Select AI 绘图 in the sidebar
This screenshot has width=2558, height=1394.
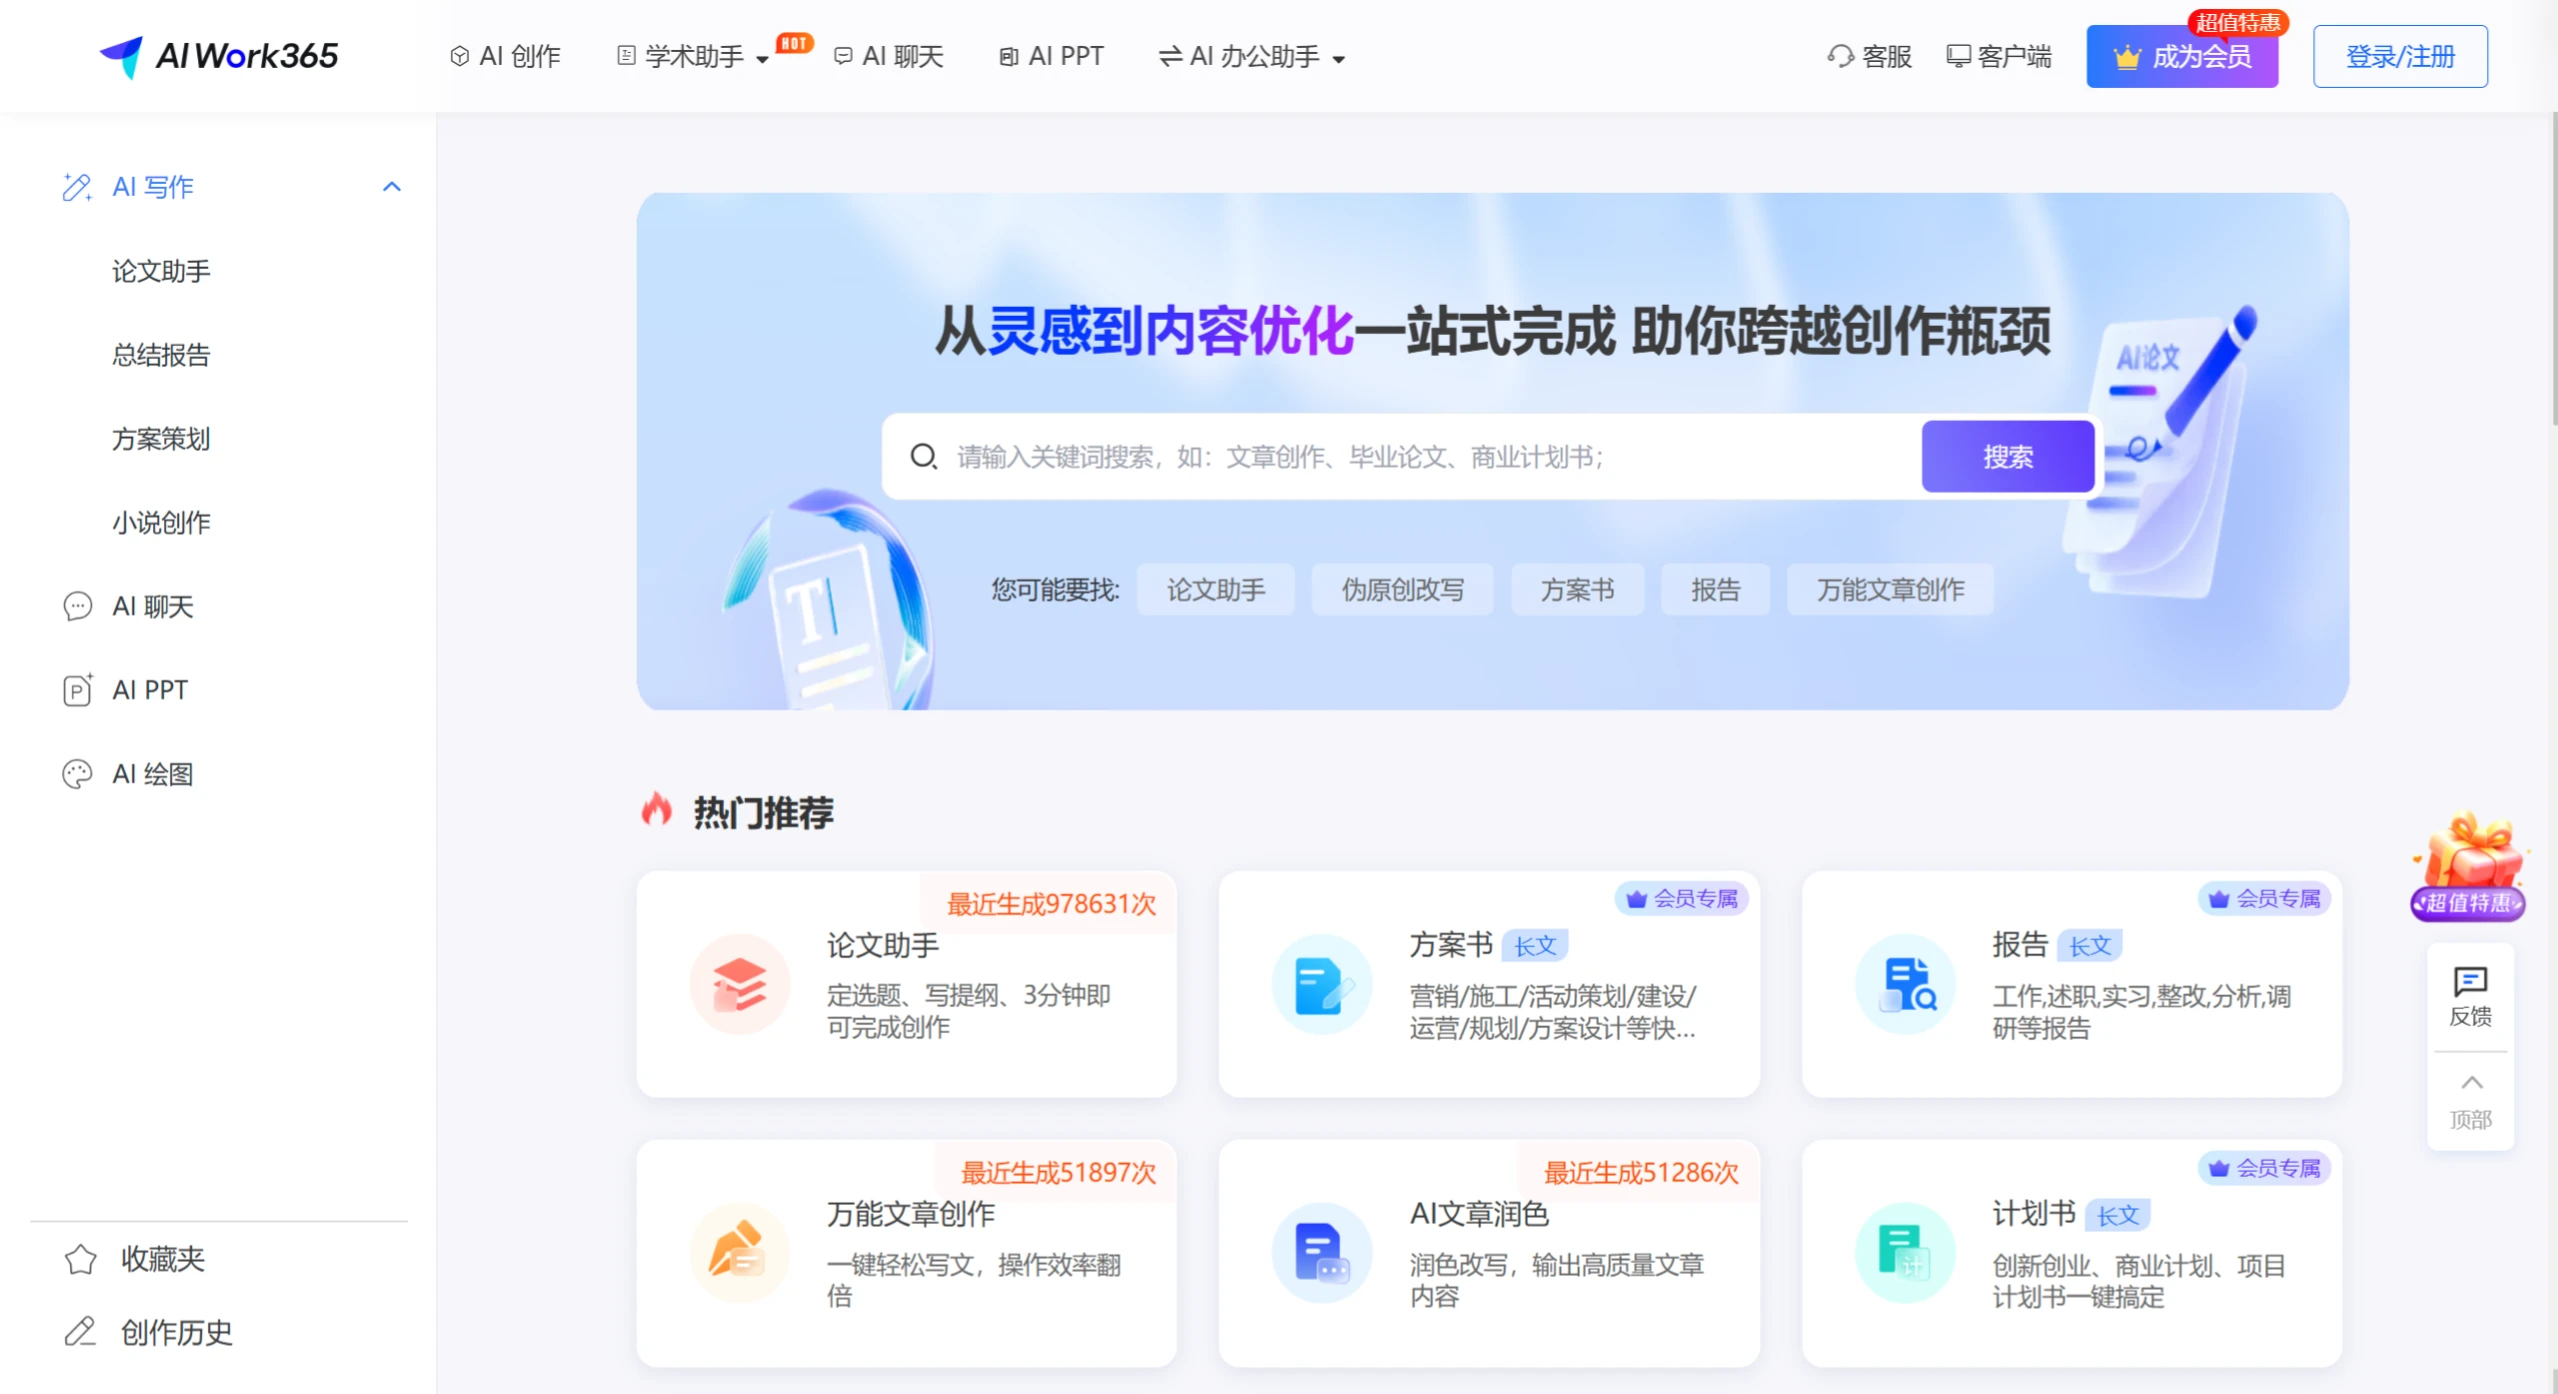pyautogui.click(x=152, y=773)
